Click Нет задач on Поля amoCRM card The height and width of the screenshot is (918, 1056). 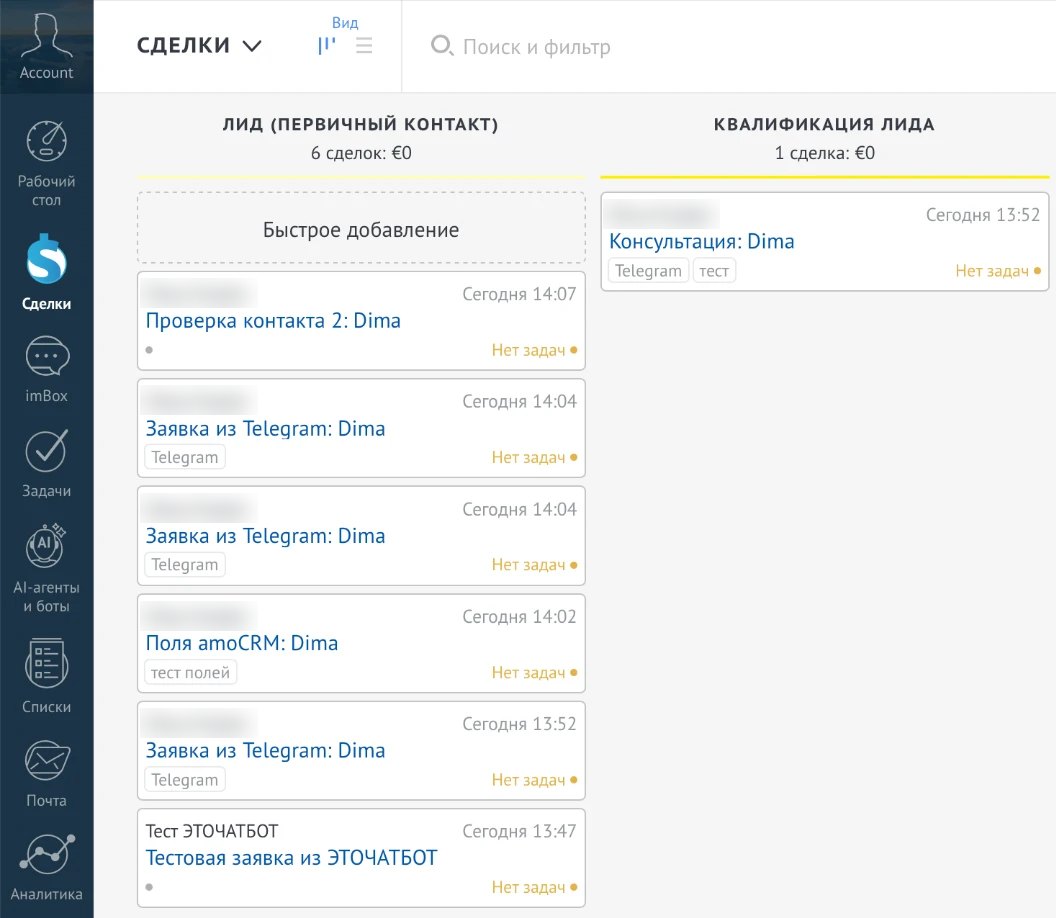[x=534, y=672]
